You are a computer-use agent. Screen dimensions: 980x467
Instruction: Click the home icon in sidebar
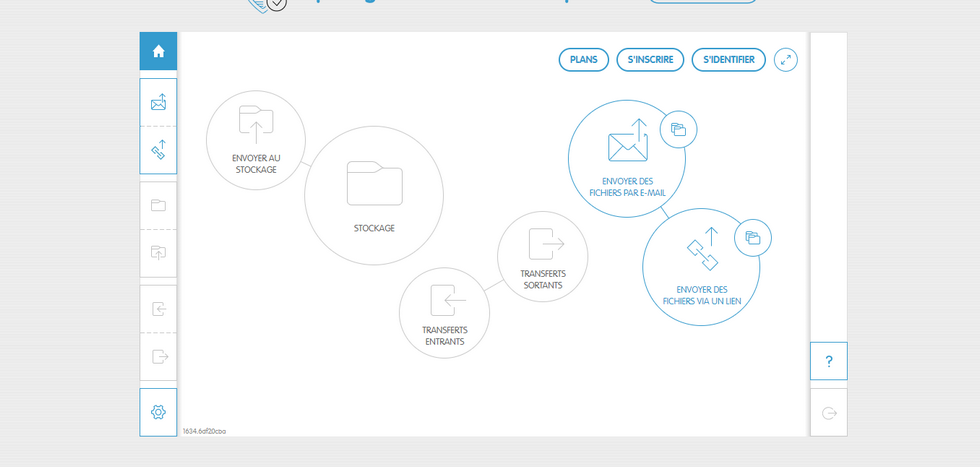tap(158, 52)
